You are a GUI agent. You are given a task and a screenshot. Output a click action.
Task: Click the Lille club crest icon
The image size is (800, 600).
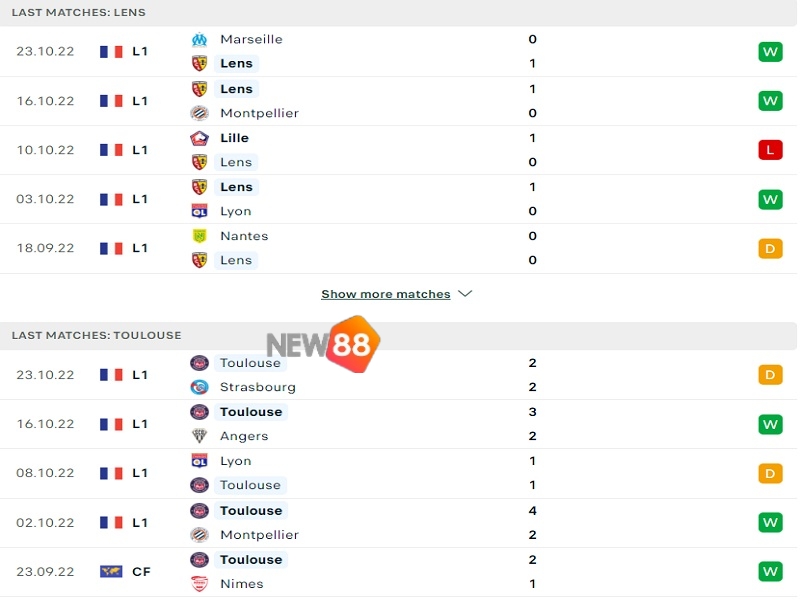pos(199,138)
